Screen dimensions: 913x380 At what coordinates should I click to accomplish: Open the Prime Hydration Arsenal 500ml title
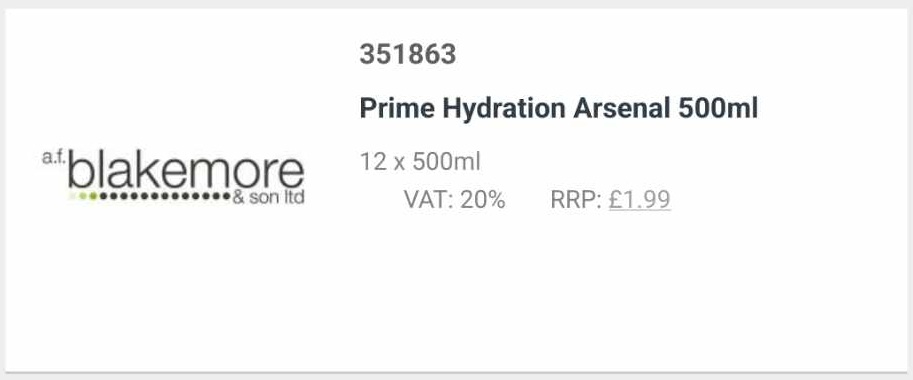pyautogui.click(x=558, y=109)
